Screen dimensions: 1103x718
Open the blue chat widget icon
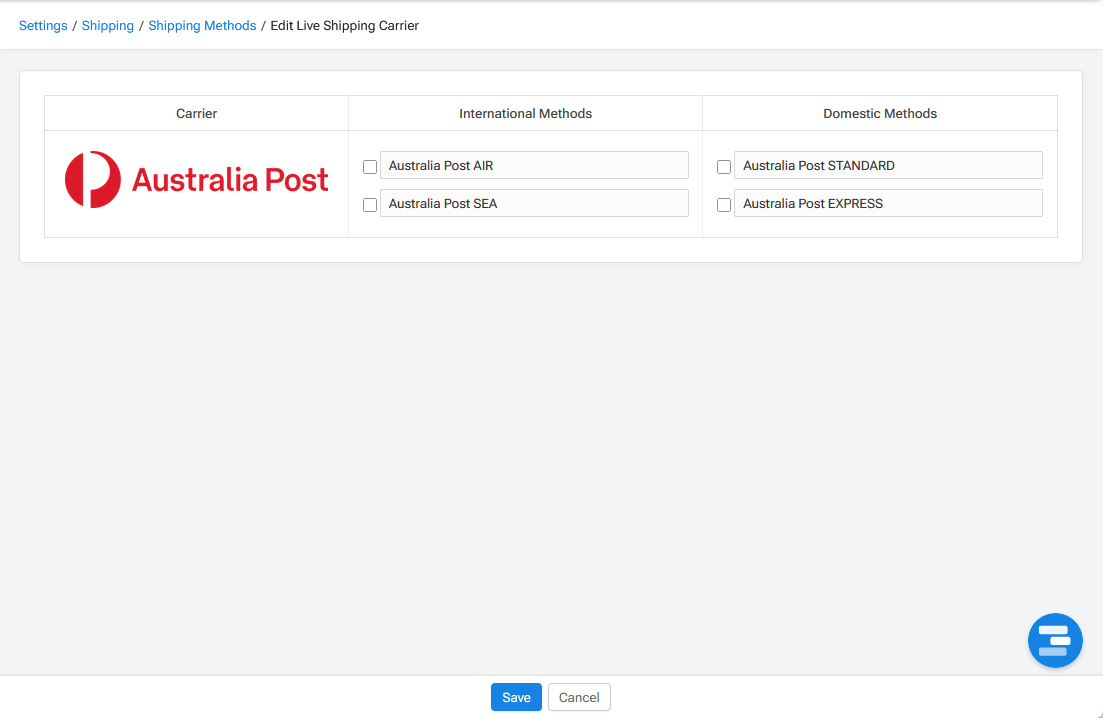click(1054, 640)
